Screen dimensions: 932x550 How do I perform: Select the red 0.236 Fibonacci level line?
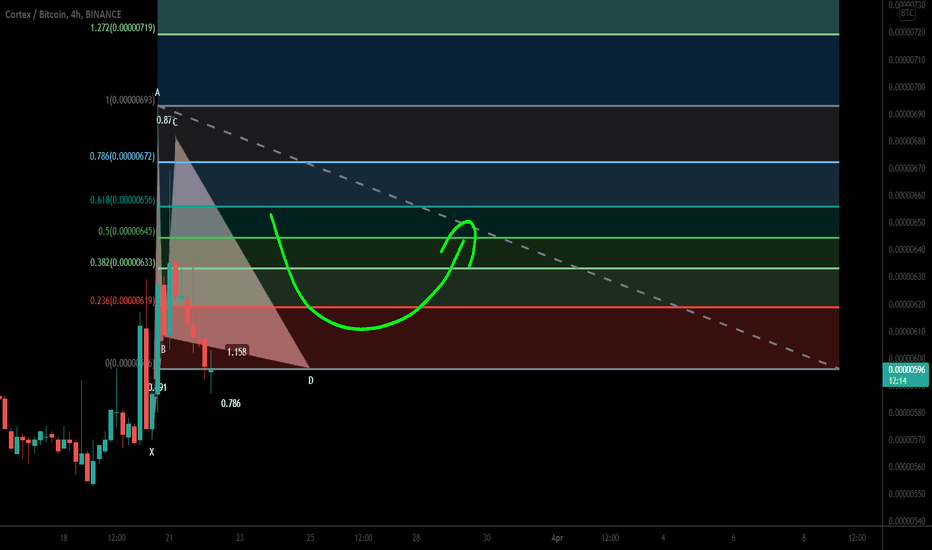498,307
